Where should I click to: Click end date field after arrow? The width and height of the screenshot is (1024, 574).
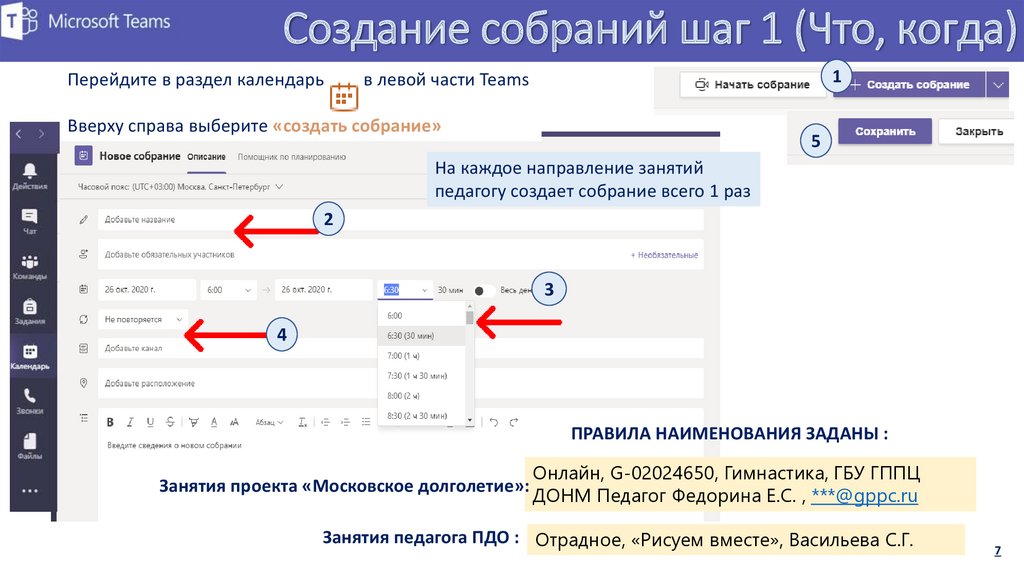pyautogui.click(x=323, y=290)
